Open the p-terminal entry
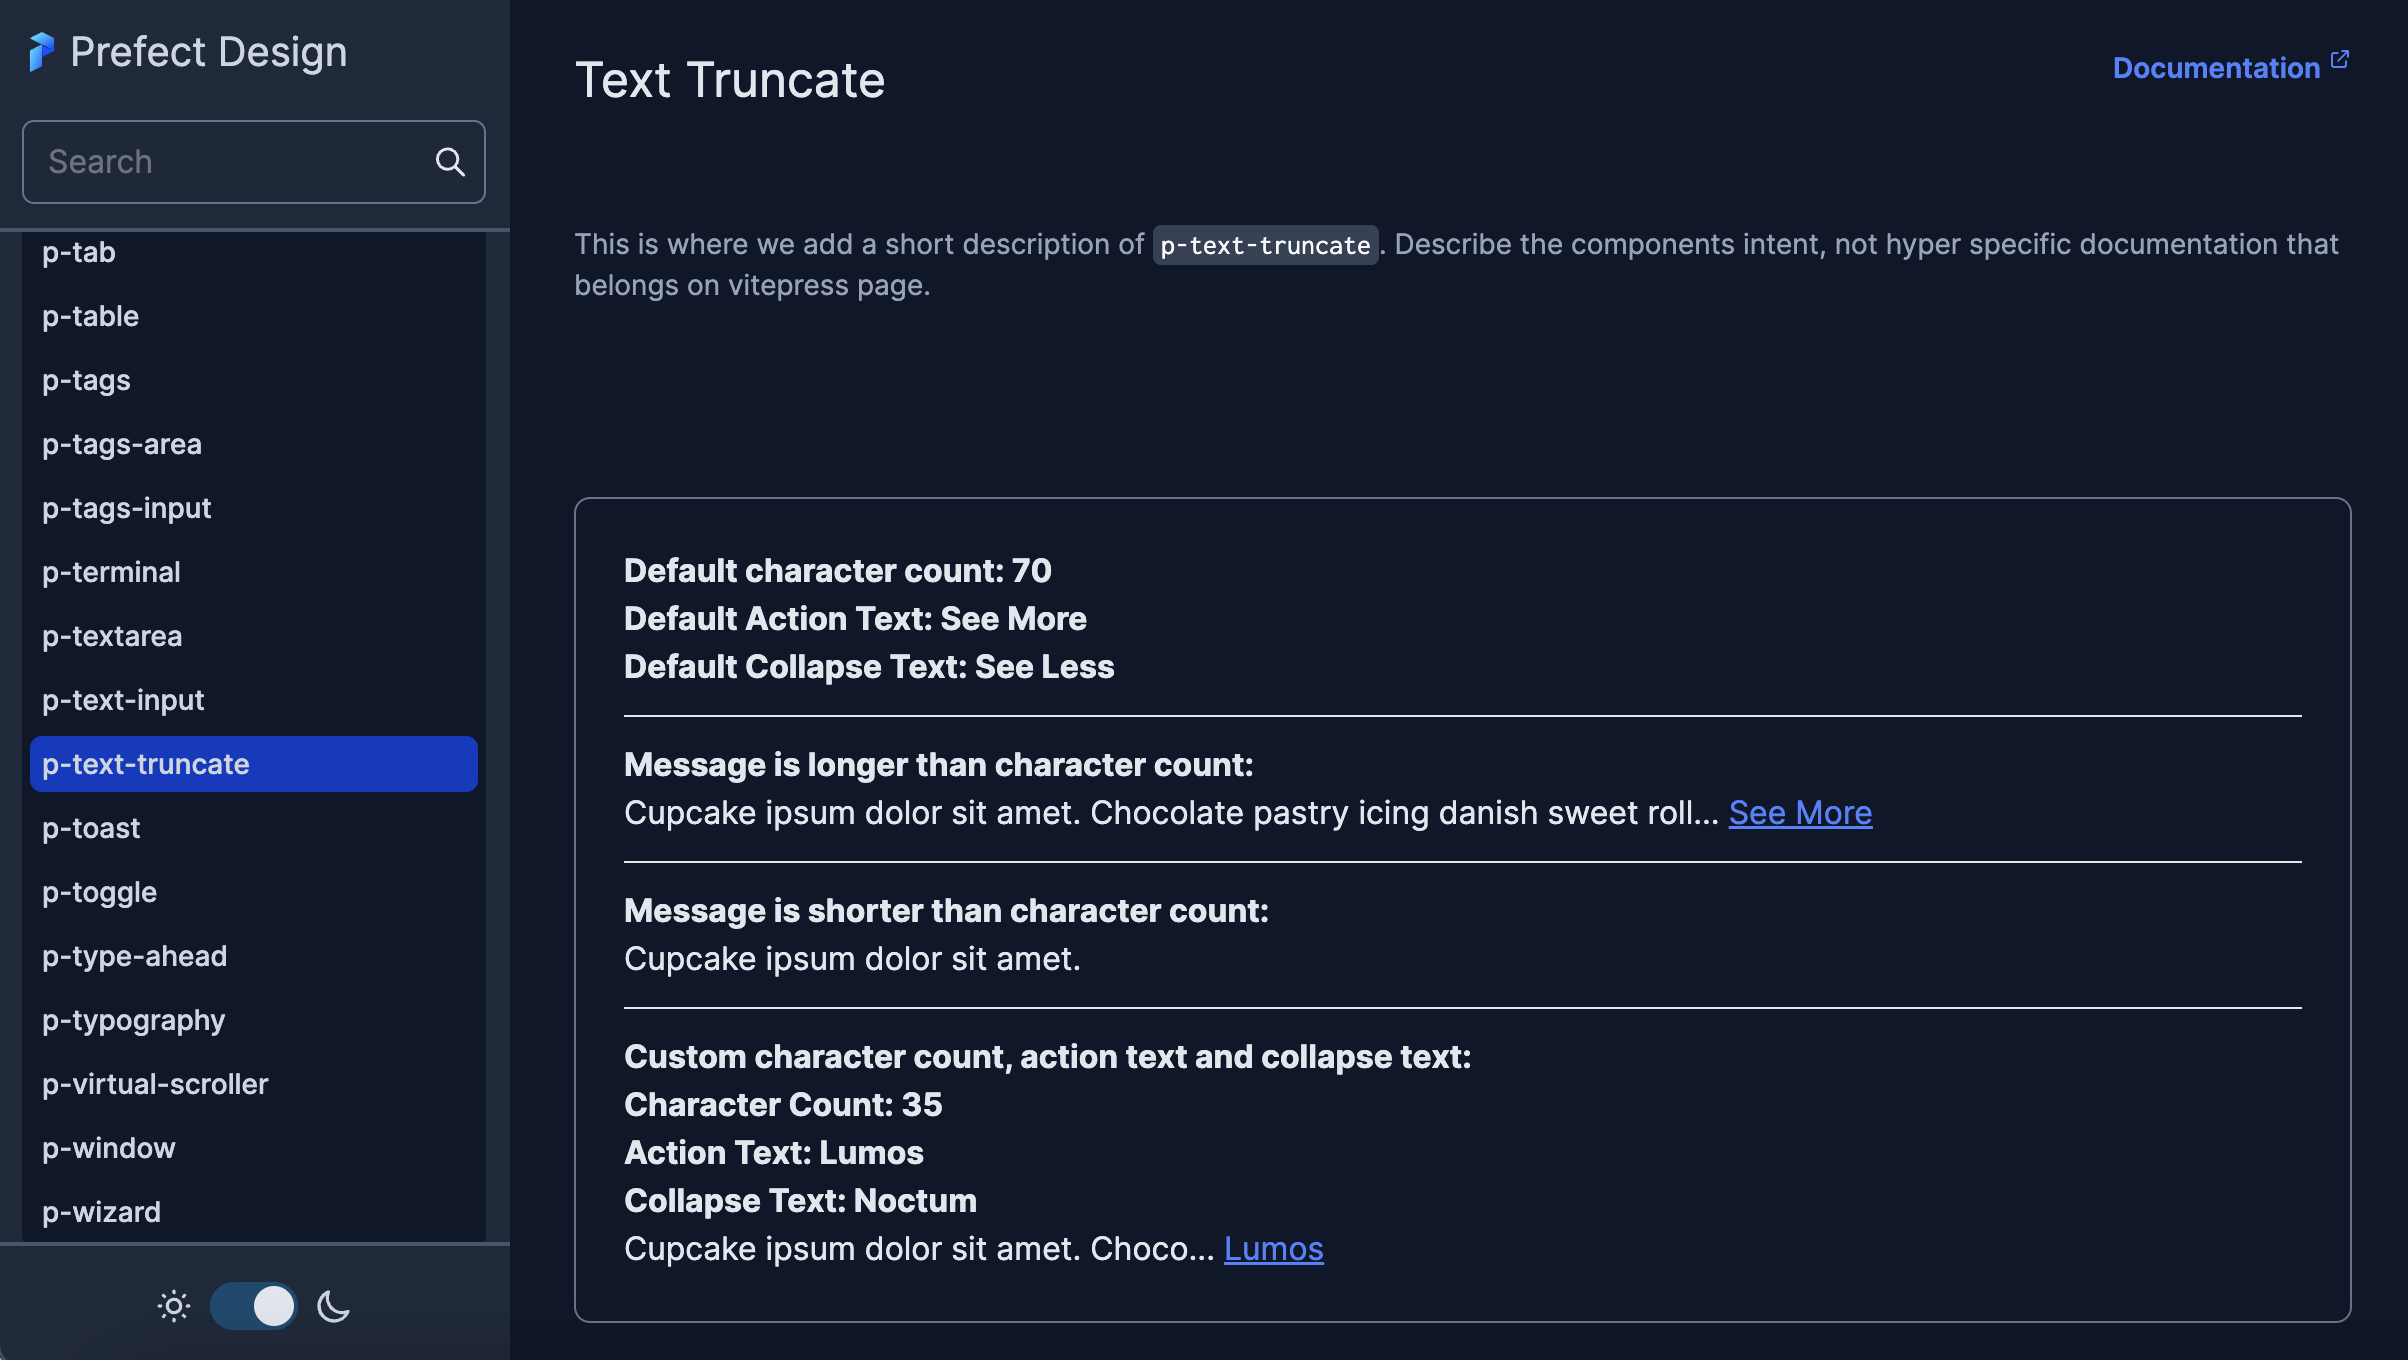 (x=254, y=572)
